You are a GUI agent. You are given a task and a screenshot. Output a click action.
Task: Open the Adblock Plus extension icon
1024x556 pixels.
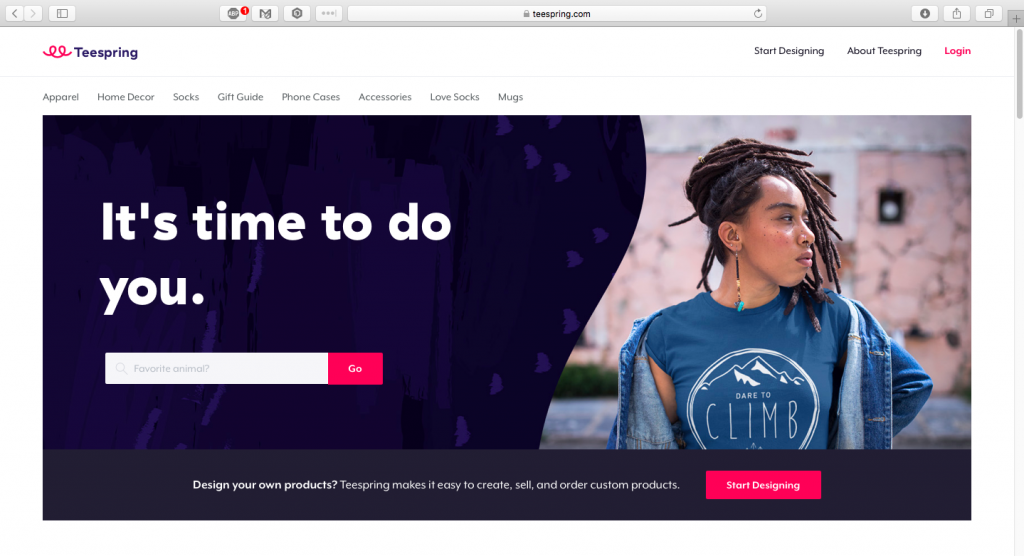click(x=234, y=13)
